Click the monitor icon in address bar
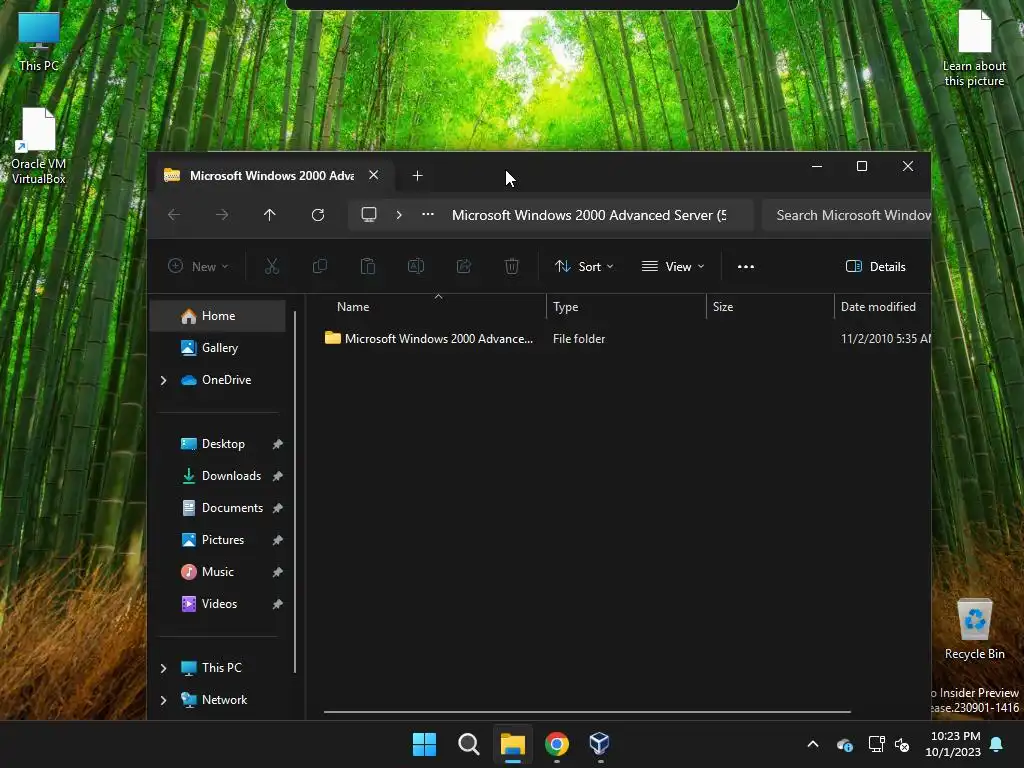This screenshot has width=1024, height=768. point(369,215)
